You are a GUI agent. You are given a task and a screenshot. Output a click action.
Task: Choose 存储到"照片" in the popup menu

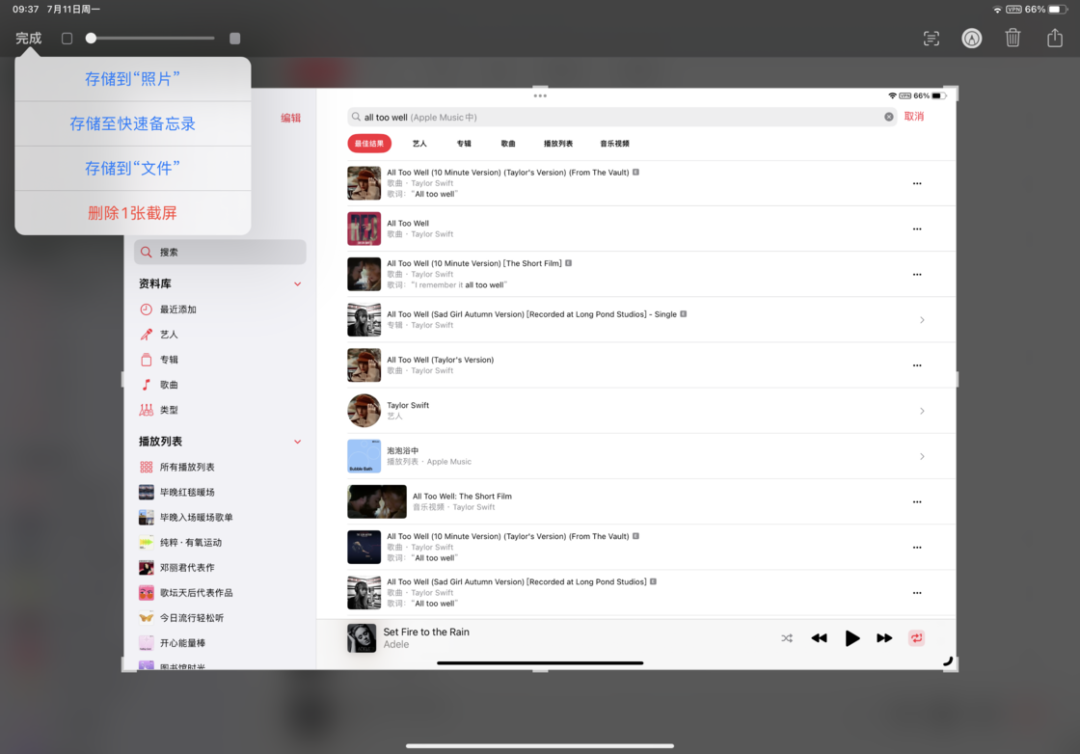click(132, 79)
